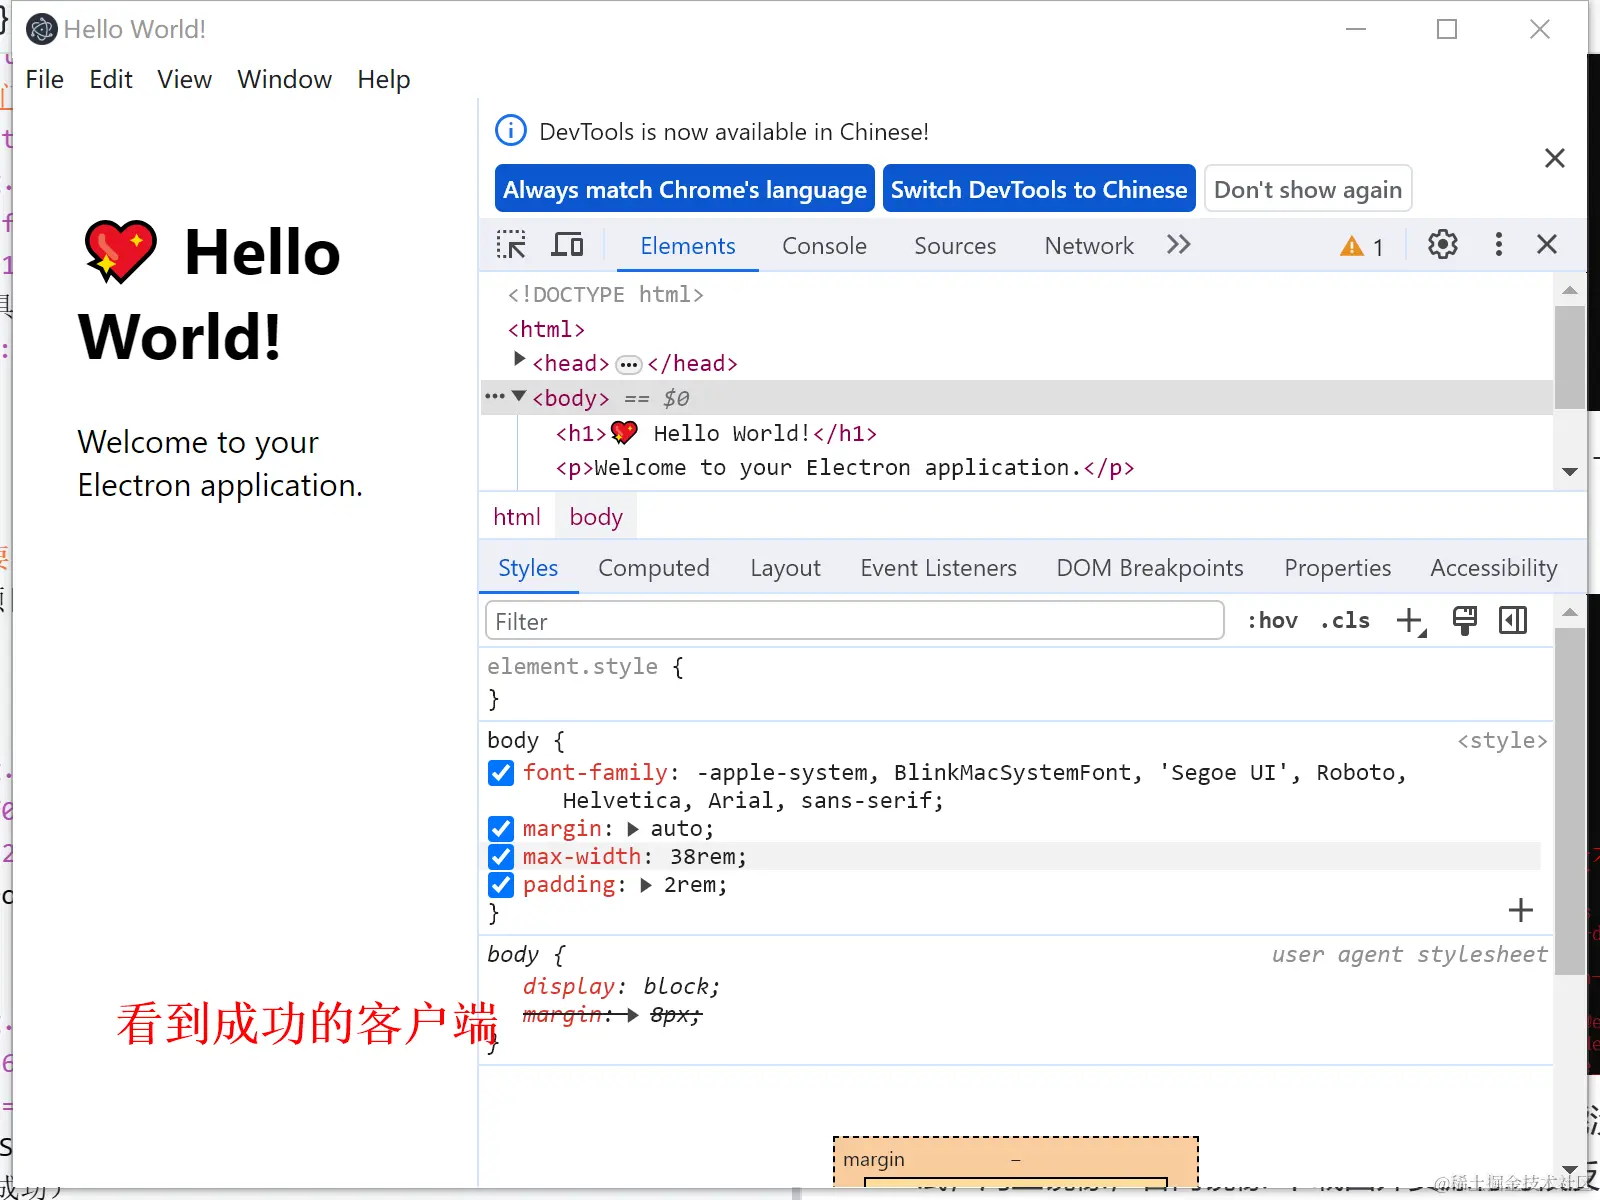The width and height of the screenshot is (1600, 1200).
Task: Disable the padding 2rem declaration
Action: [x=501, y=885]
